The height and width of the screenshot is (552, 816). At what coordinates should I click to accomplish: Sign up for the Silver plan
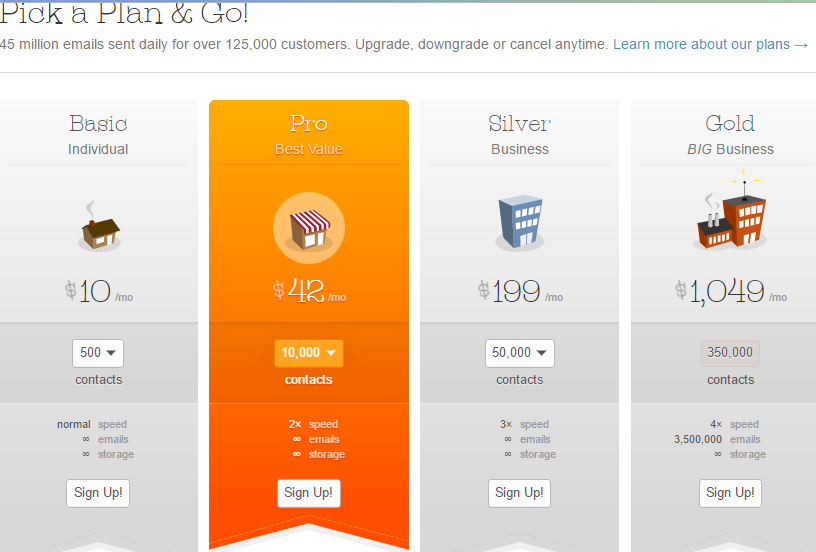[520, 493]
